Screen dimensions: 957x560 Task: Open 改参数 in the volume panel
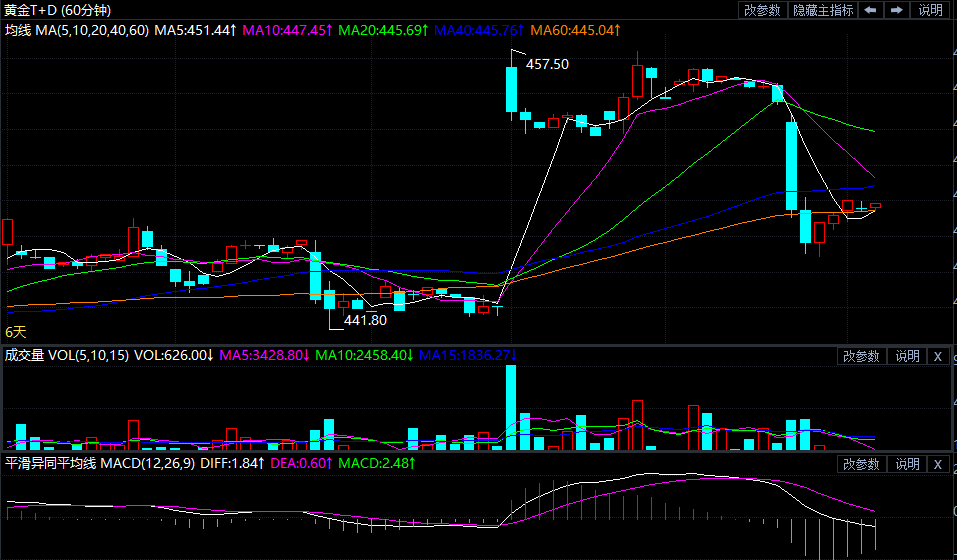click(x=860, y=356)
